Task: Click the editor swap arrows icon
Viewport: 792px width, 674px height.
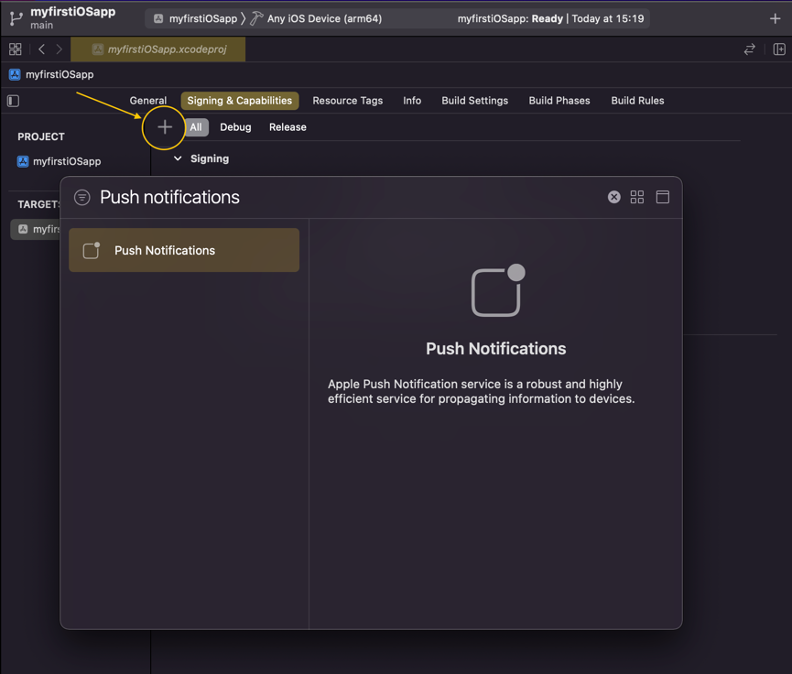Action: tap(750, 49)
